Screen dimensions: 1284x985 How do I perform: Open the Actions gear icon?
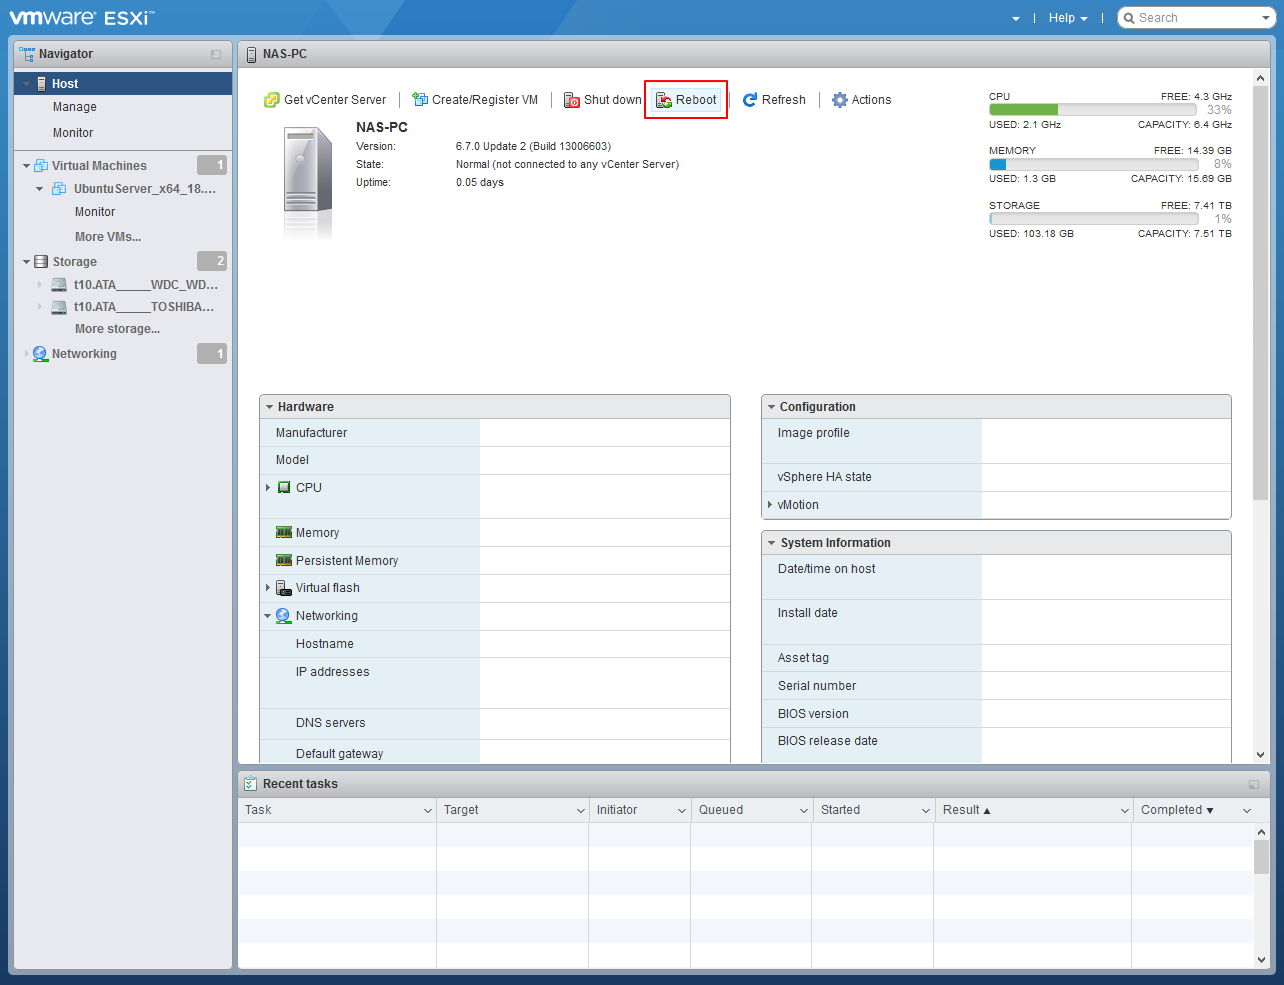pos(840,100)
